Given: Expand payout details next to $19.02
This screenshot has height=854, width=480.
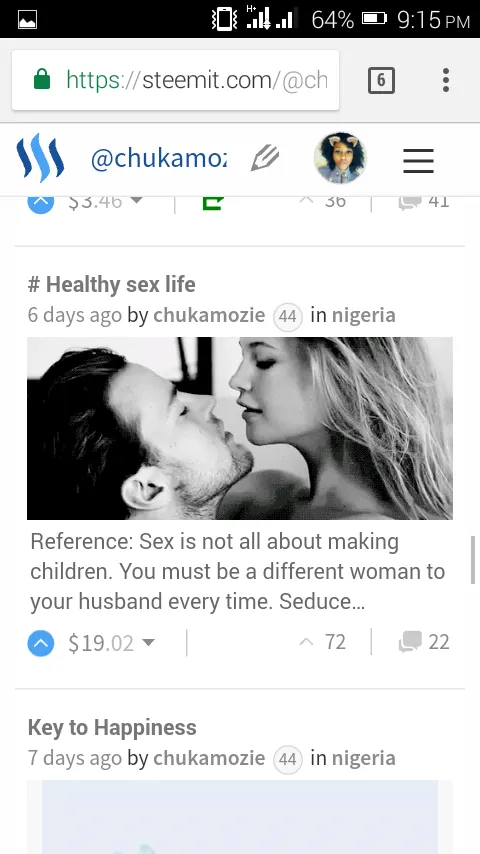Looking at the screenshot, I should 148,643.
